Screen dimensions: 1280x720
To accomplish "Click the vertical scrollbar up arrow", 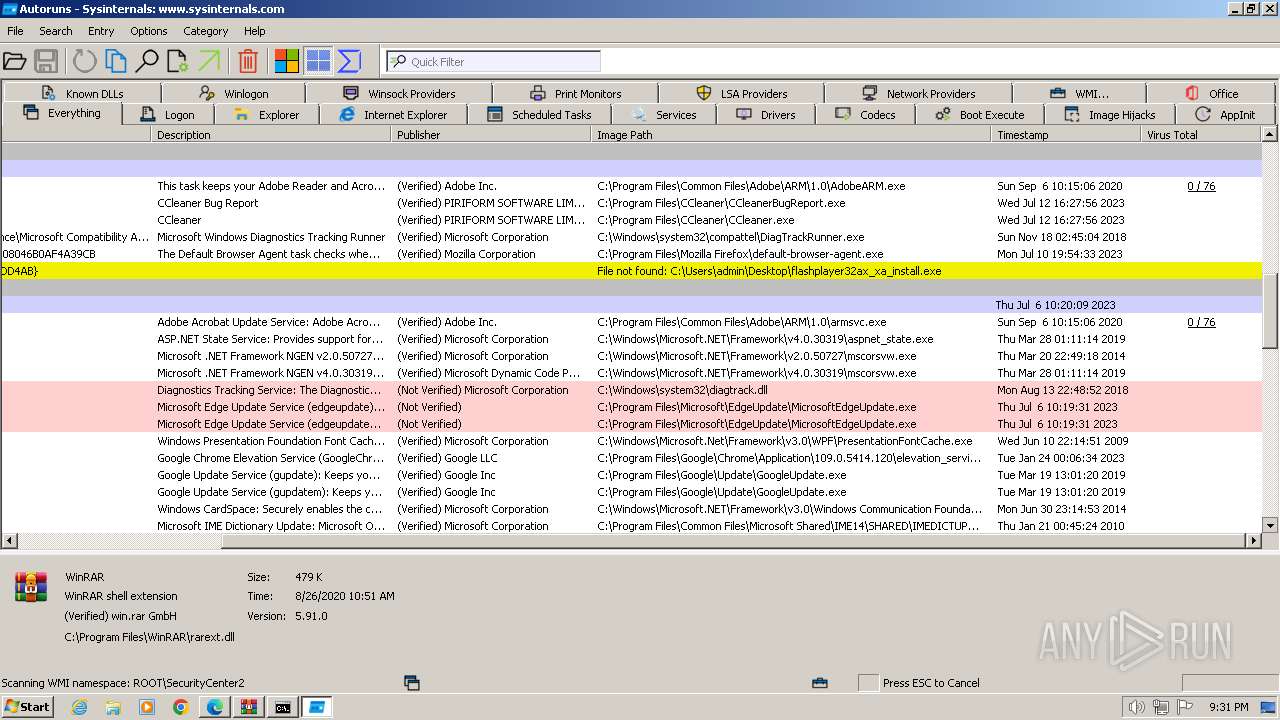I will 1270,134.
